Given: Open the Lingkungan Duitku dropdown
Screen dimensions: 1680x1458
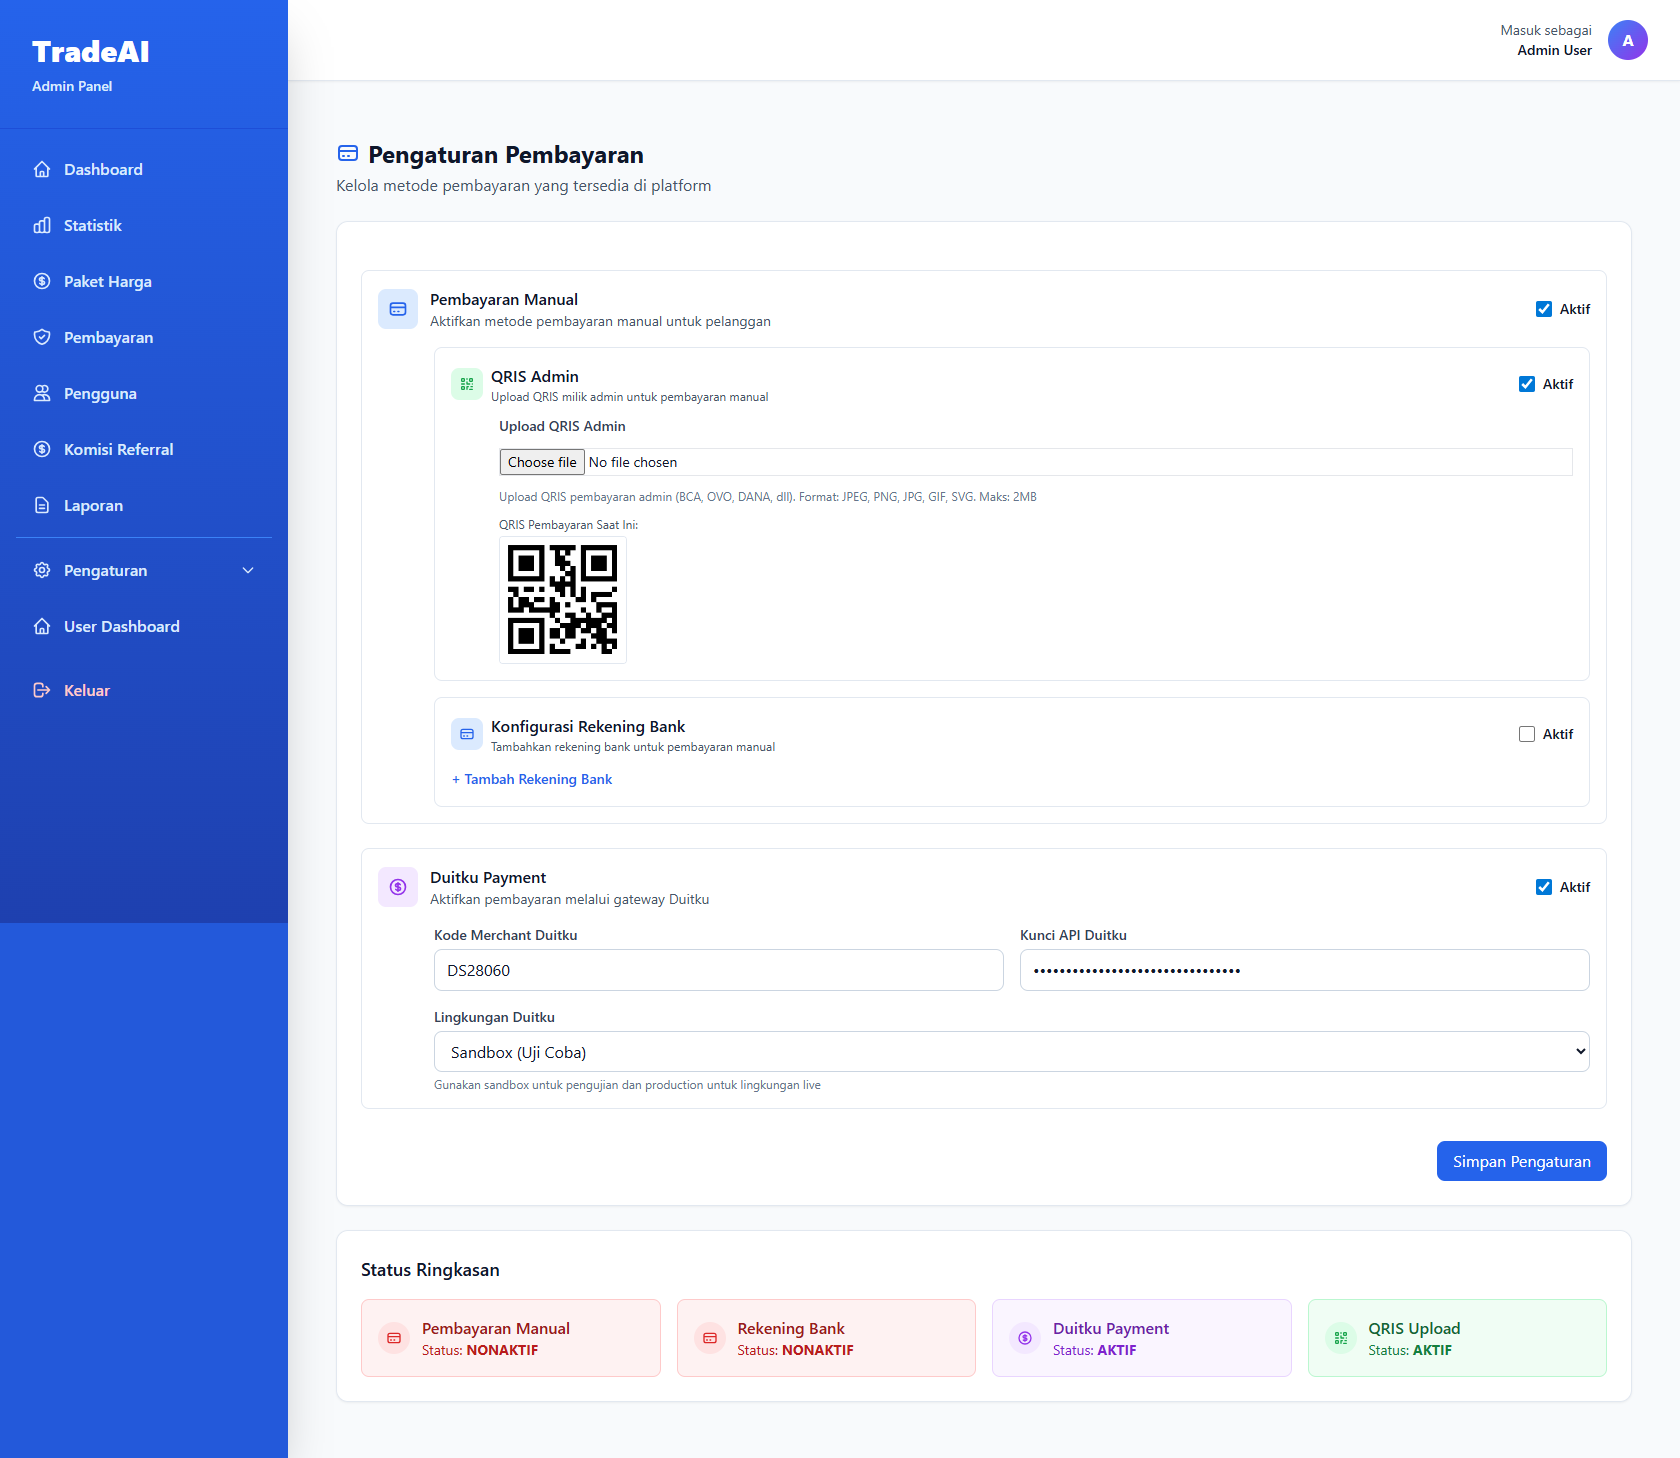Looking at the screenshot, I should click(1011, 1052).
